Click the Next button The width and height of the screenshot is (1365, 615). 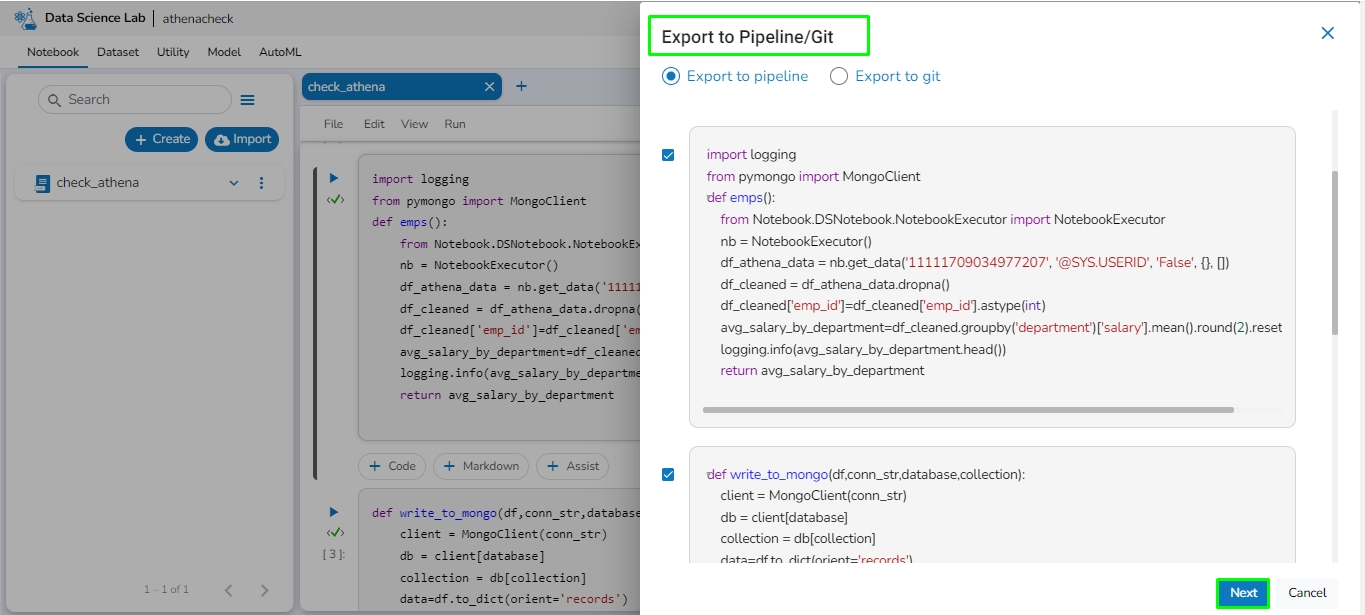tap(1243, 593)
